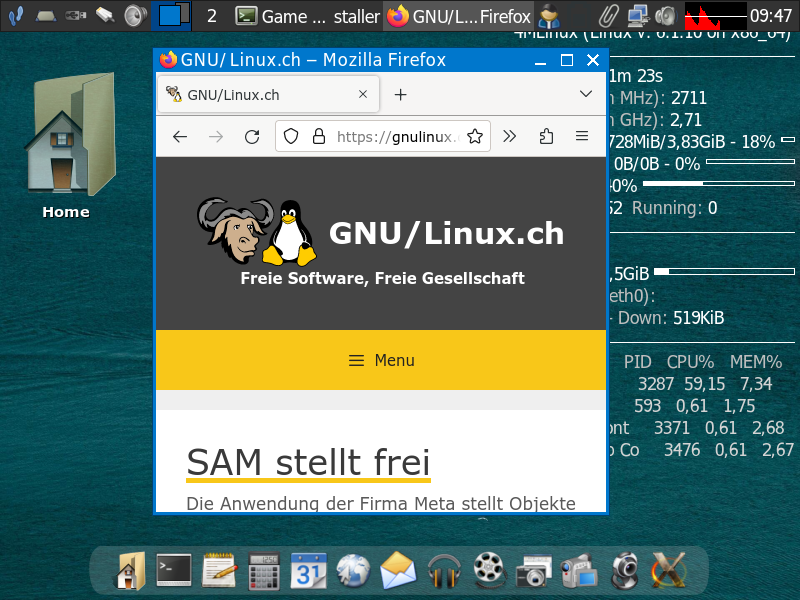Open camcorder screen recorder in dock
800x600 pixels.
(x=579, y=571)
